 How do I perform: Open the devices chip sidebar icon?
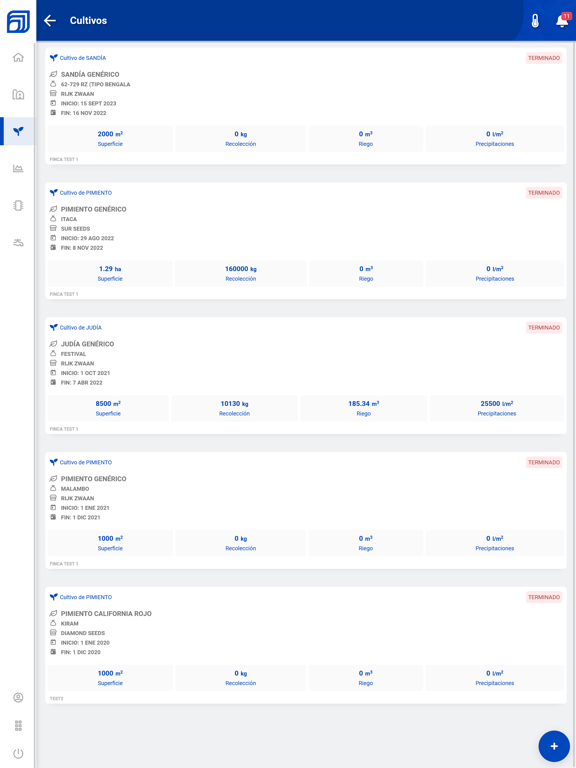18,206
